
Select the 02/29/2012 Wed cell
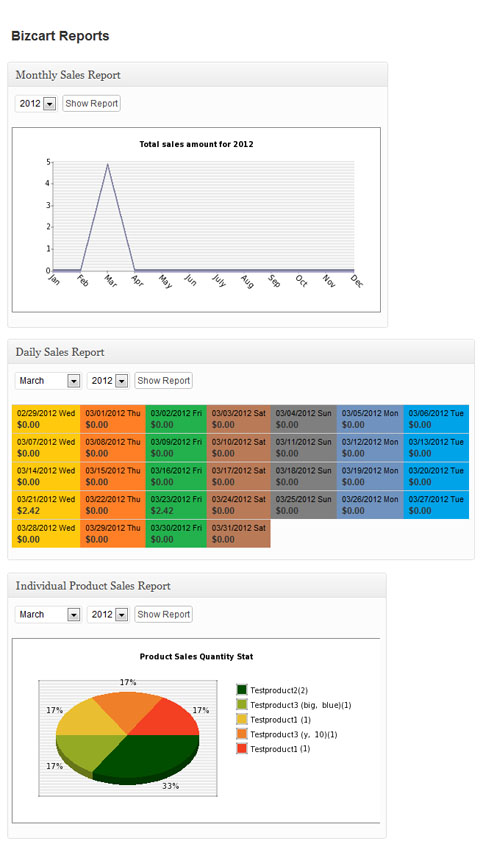[x=46, y=419]
